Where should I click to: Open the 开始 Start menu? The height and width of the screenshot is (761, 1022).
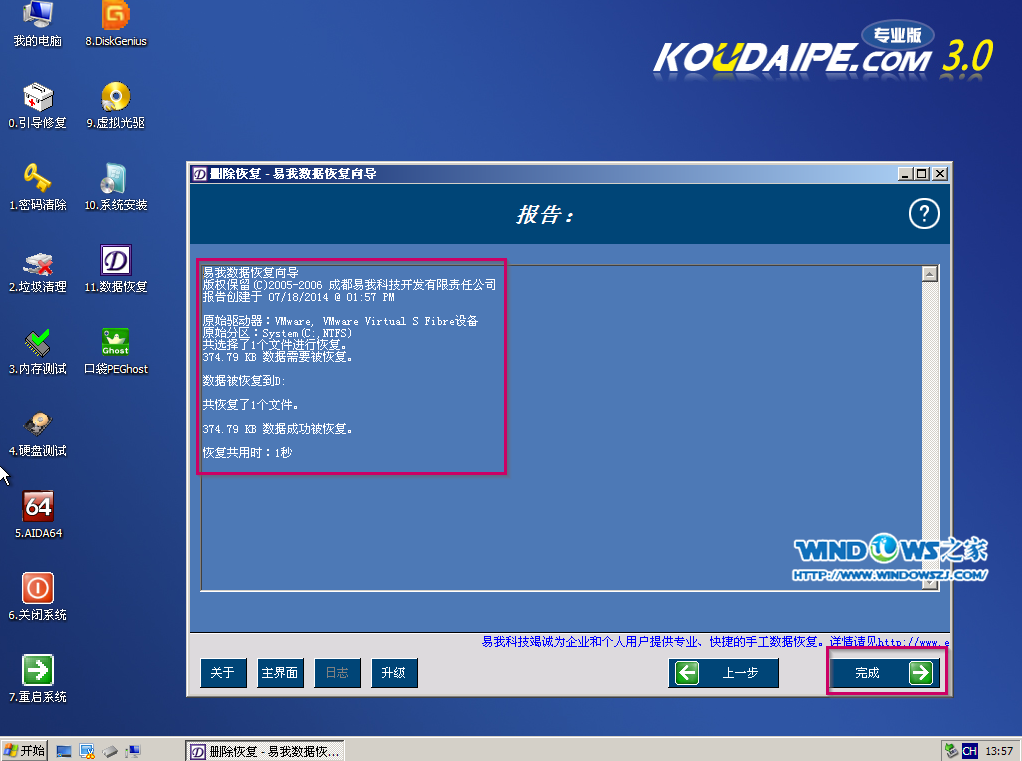point(25,750)
